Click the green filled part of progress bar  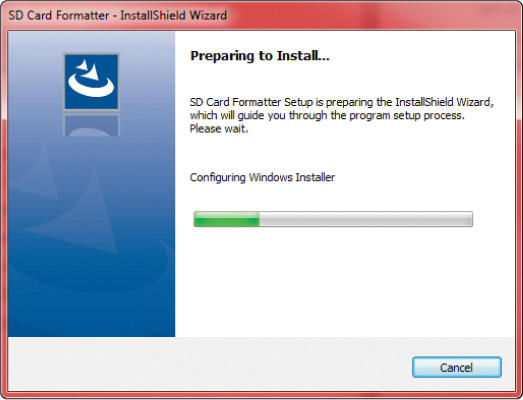pos(227,219)
